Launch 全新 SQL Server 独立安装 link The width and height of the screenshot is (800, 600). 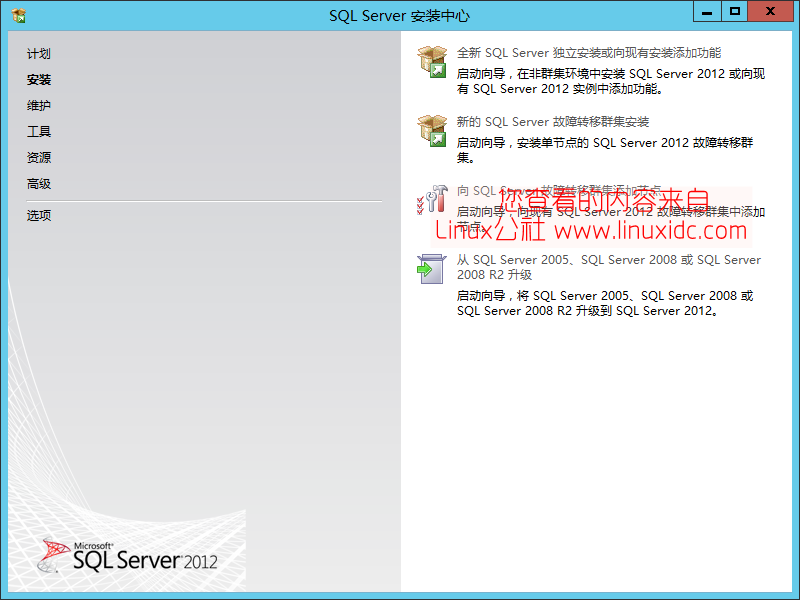point(589,53)
